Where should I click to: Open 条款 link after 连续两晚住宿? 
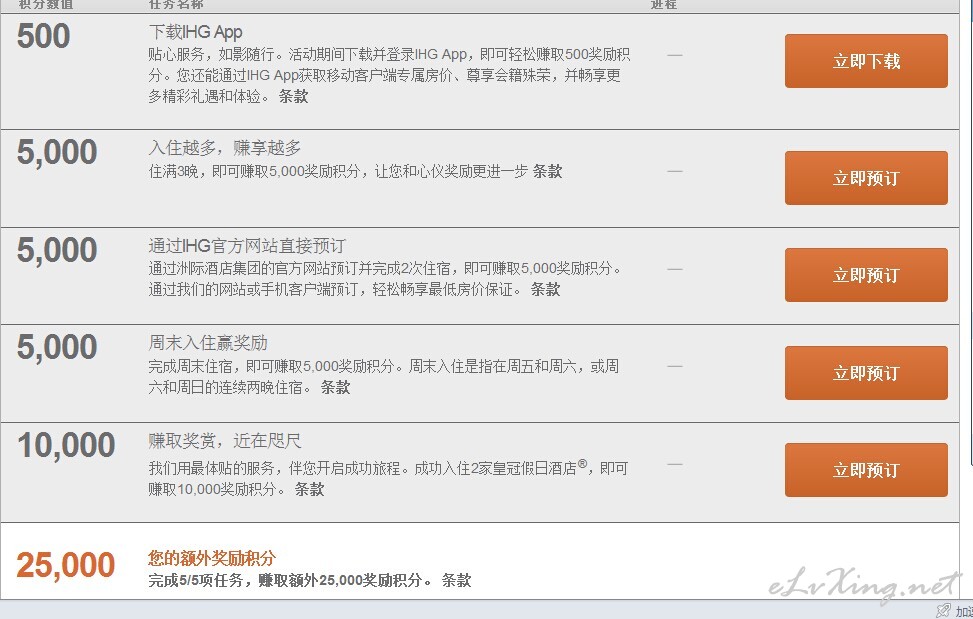(335, 387)
